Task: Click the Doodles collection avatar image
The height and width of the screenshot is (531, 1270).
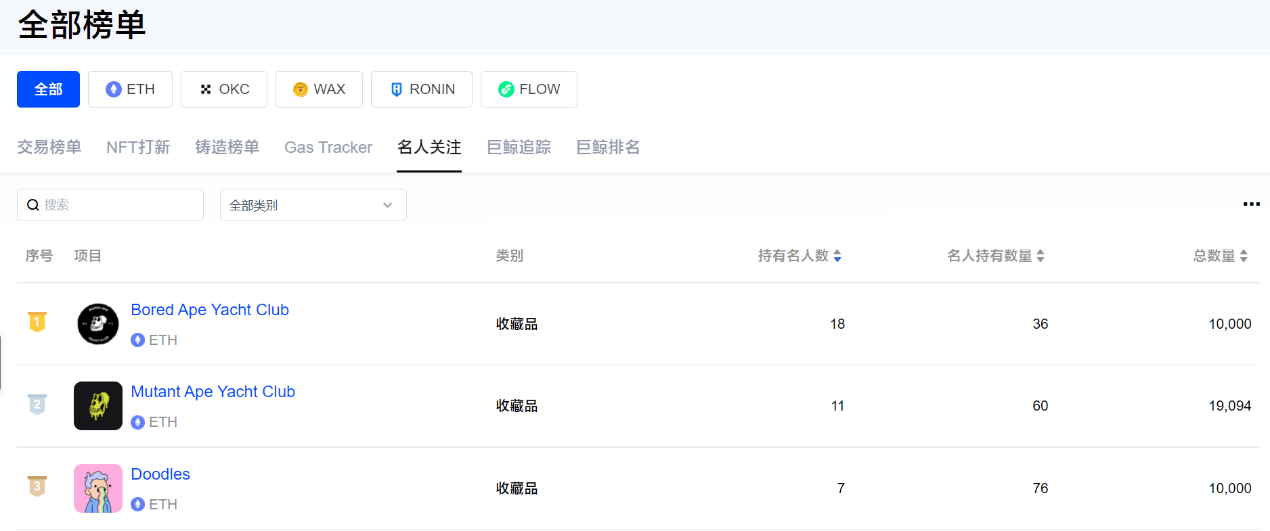Action: point(98,488)
